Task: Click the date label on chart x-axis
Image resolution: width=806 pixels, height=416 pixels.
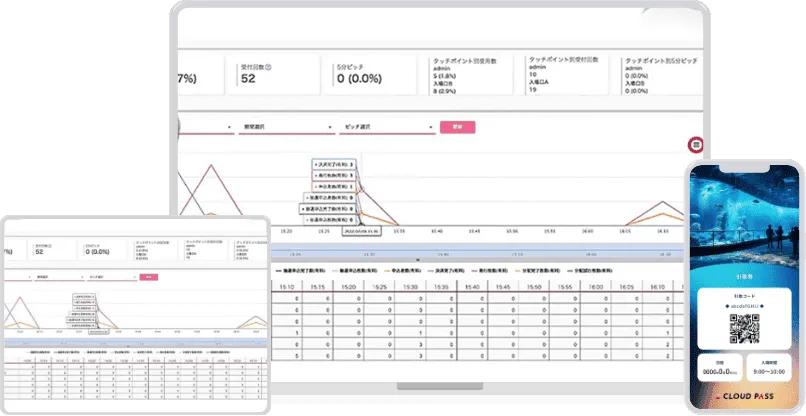Action: click(x=360, y=231)
